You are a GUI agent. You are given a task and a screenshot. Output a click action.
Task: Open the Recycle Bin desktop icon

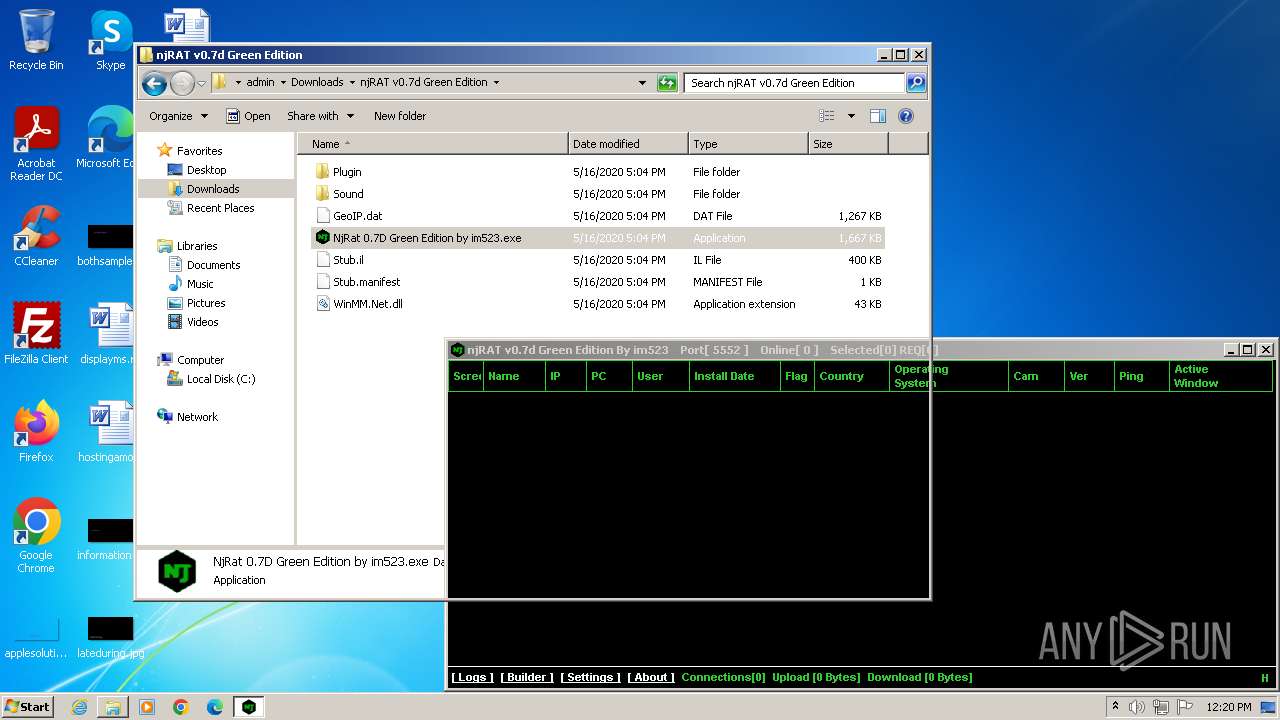click(x=36, y=40)
